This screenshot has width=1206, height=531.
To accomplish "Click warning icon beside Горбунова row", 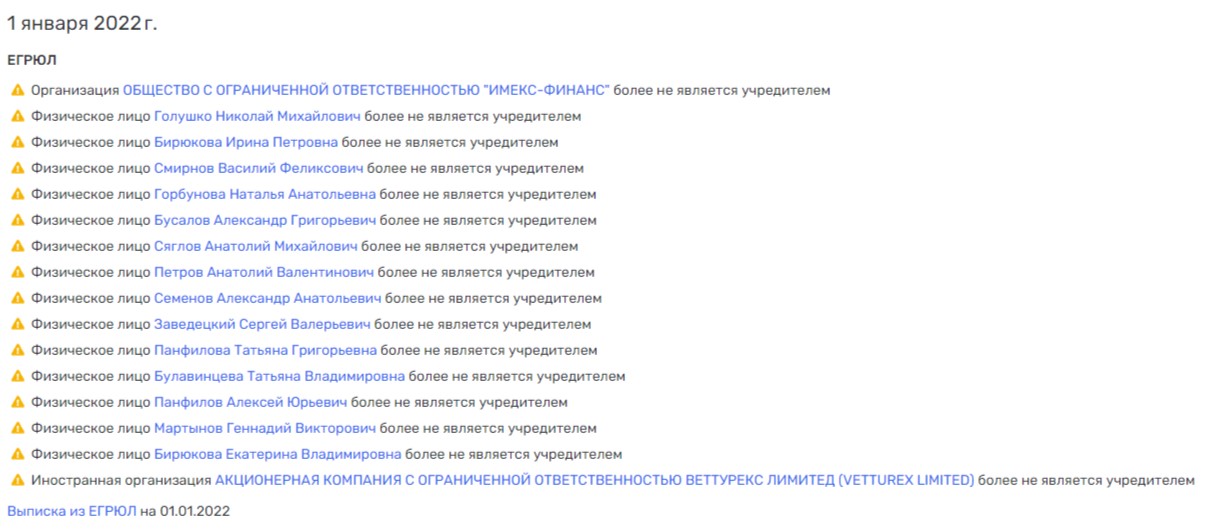I will [x=17, y=194].
